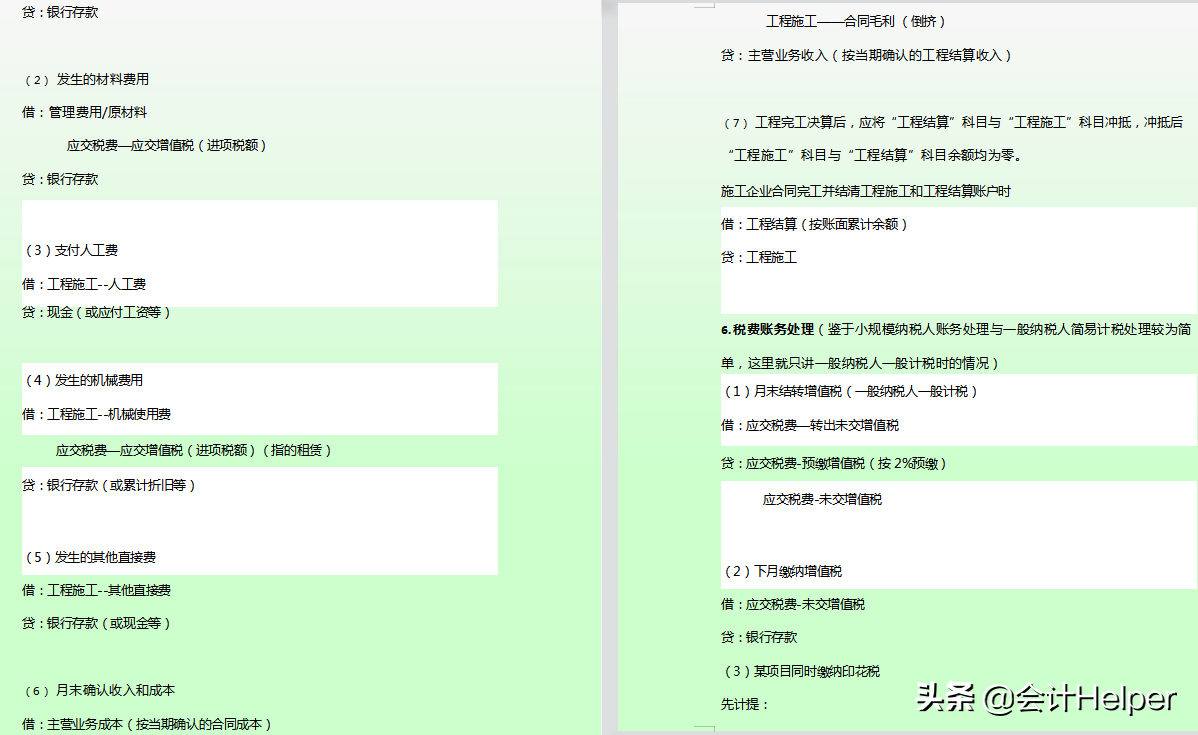Select entry 贷：工程施工 on right page

758,257
